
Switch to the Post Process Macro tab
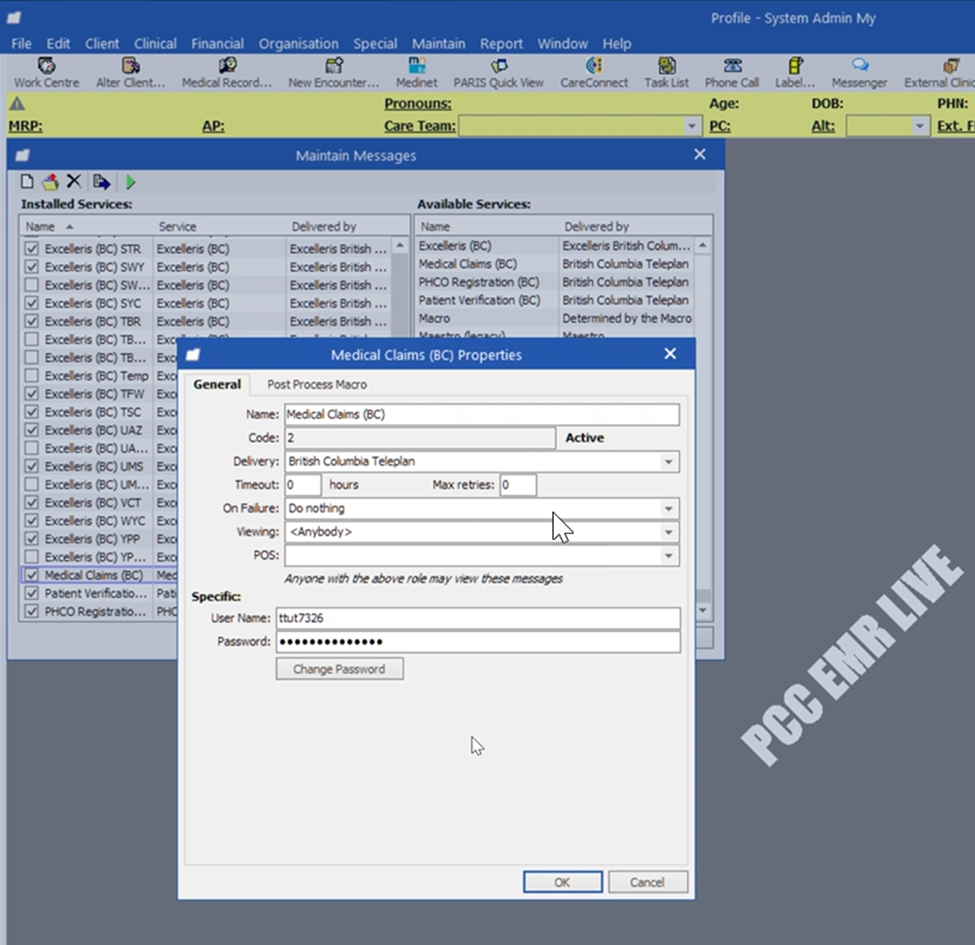[316, 384]
